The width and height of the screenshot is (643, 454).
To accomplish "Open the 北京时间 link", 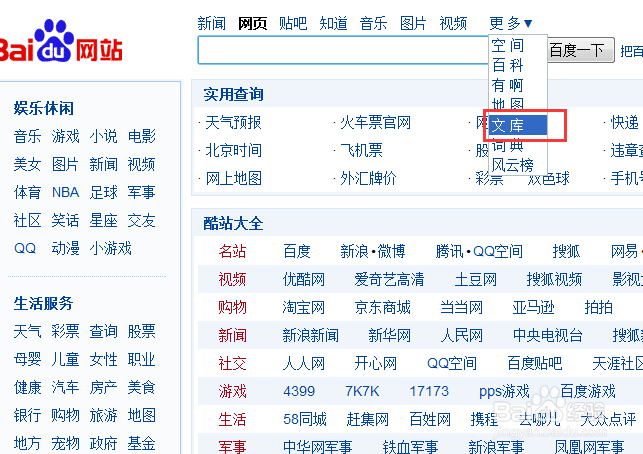I will (233, 151).
